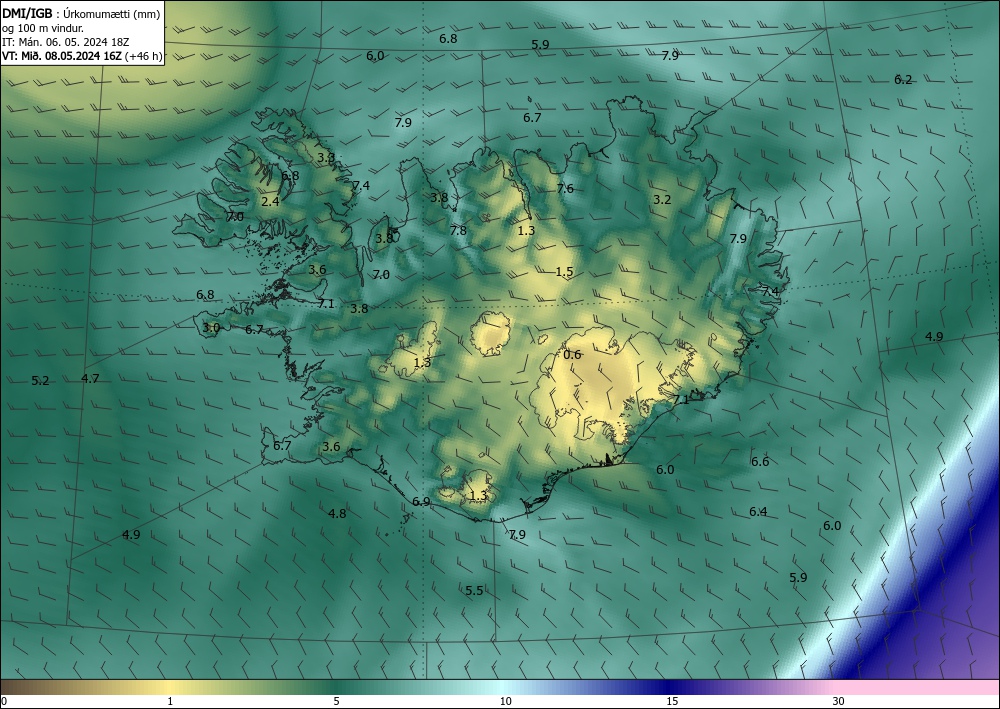Click the 6.9 value on the south coast
Image resolution: width=1000 pixels, height=709 pixels.
pyautogui.click(x=421, y=502)
